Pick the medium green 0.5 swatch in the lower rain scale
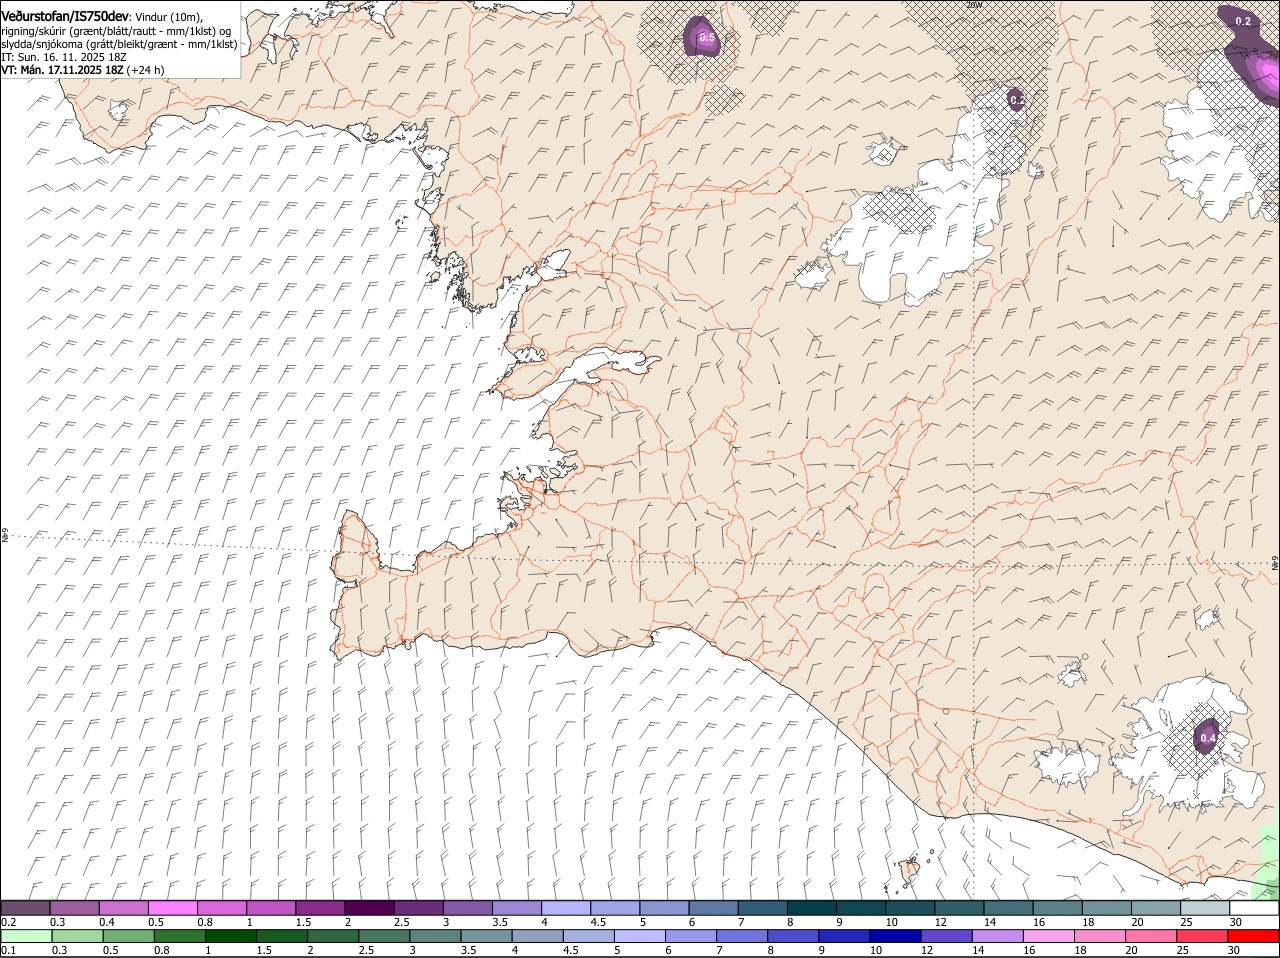1280x958 pixels. (129, 936)
